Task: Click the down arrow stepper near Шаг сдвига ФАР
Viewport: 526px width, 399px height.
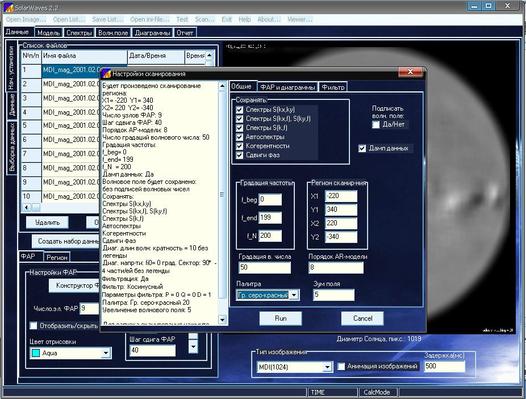Action: (x=193, y=346)
